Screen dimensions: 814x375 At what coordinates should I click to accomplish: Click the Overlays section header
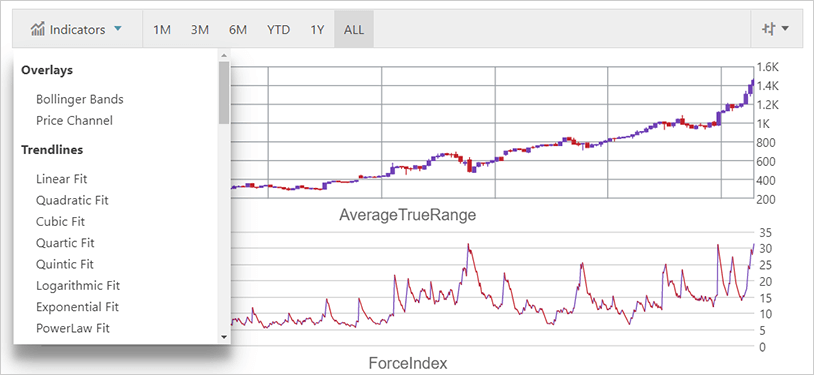coord(47,70)
